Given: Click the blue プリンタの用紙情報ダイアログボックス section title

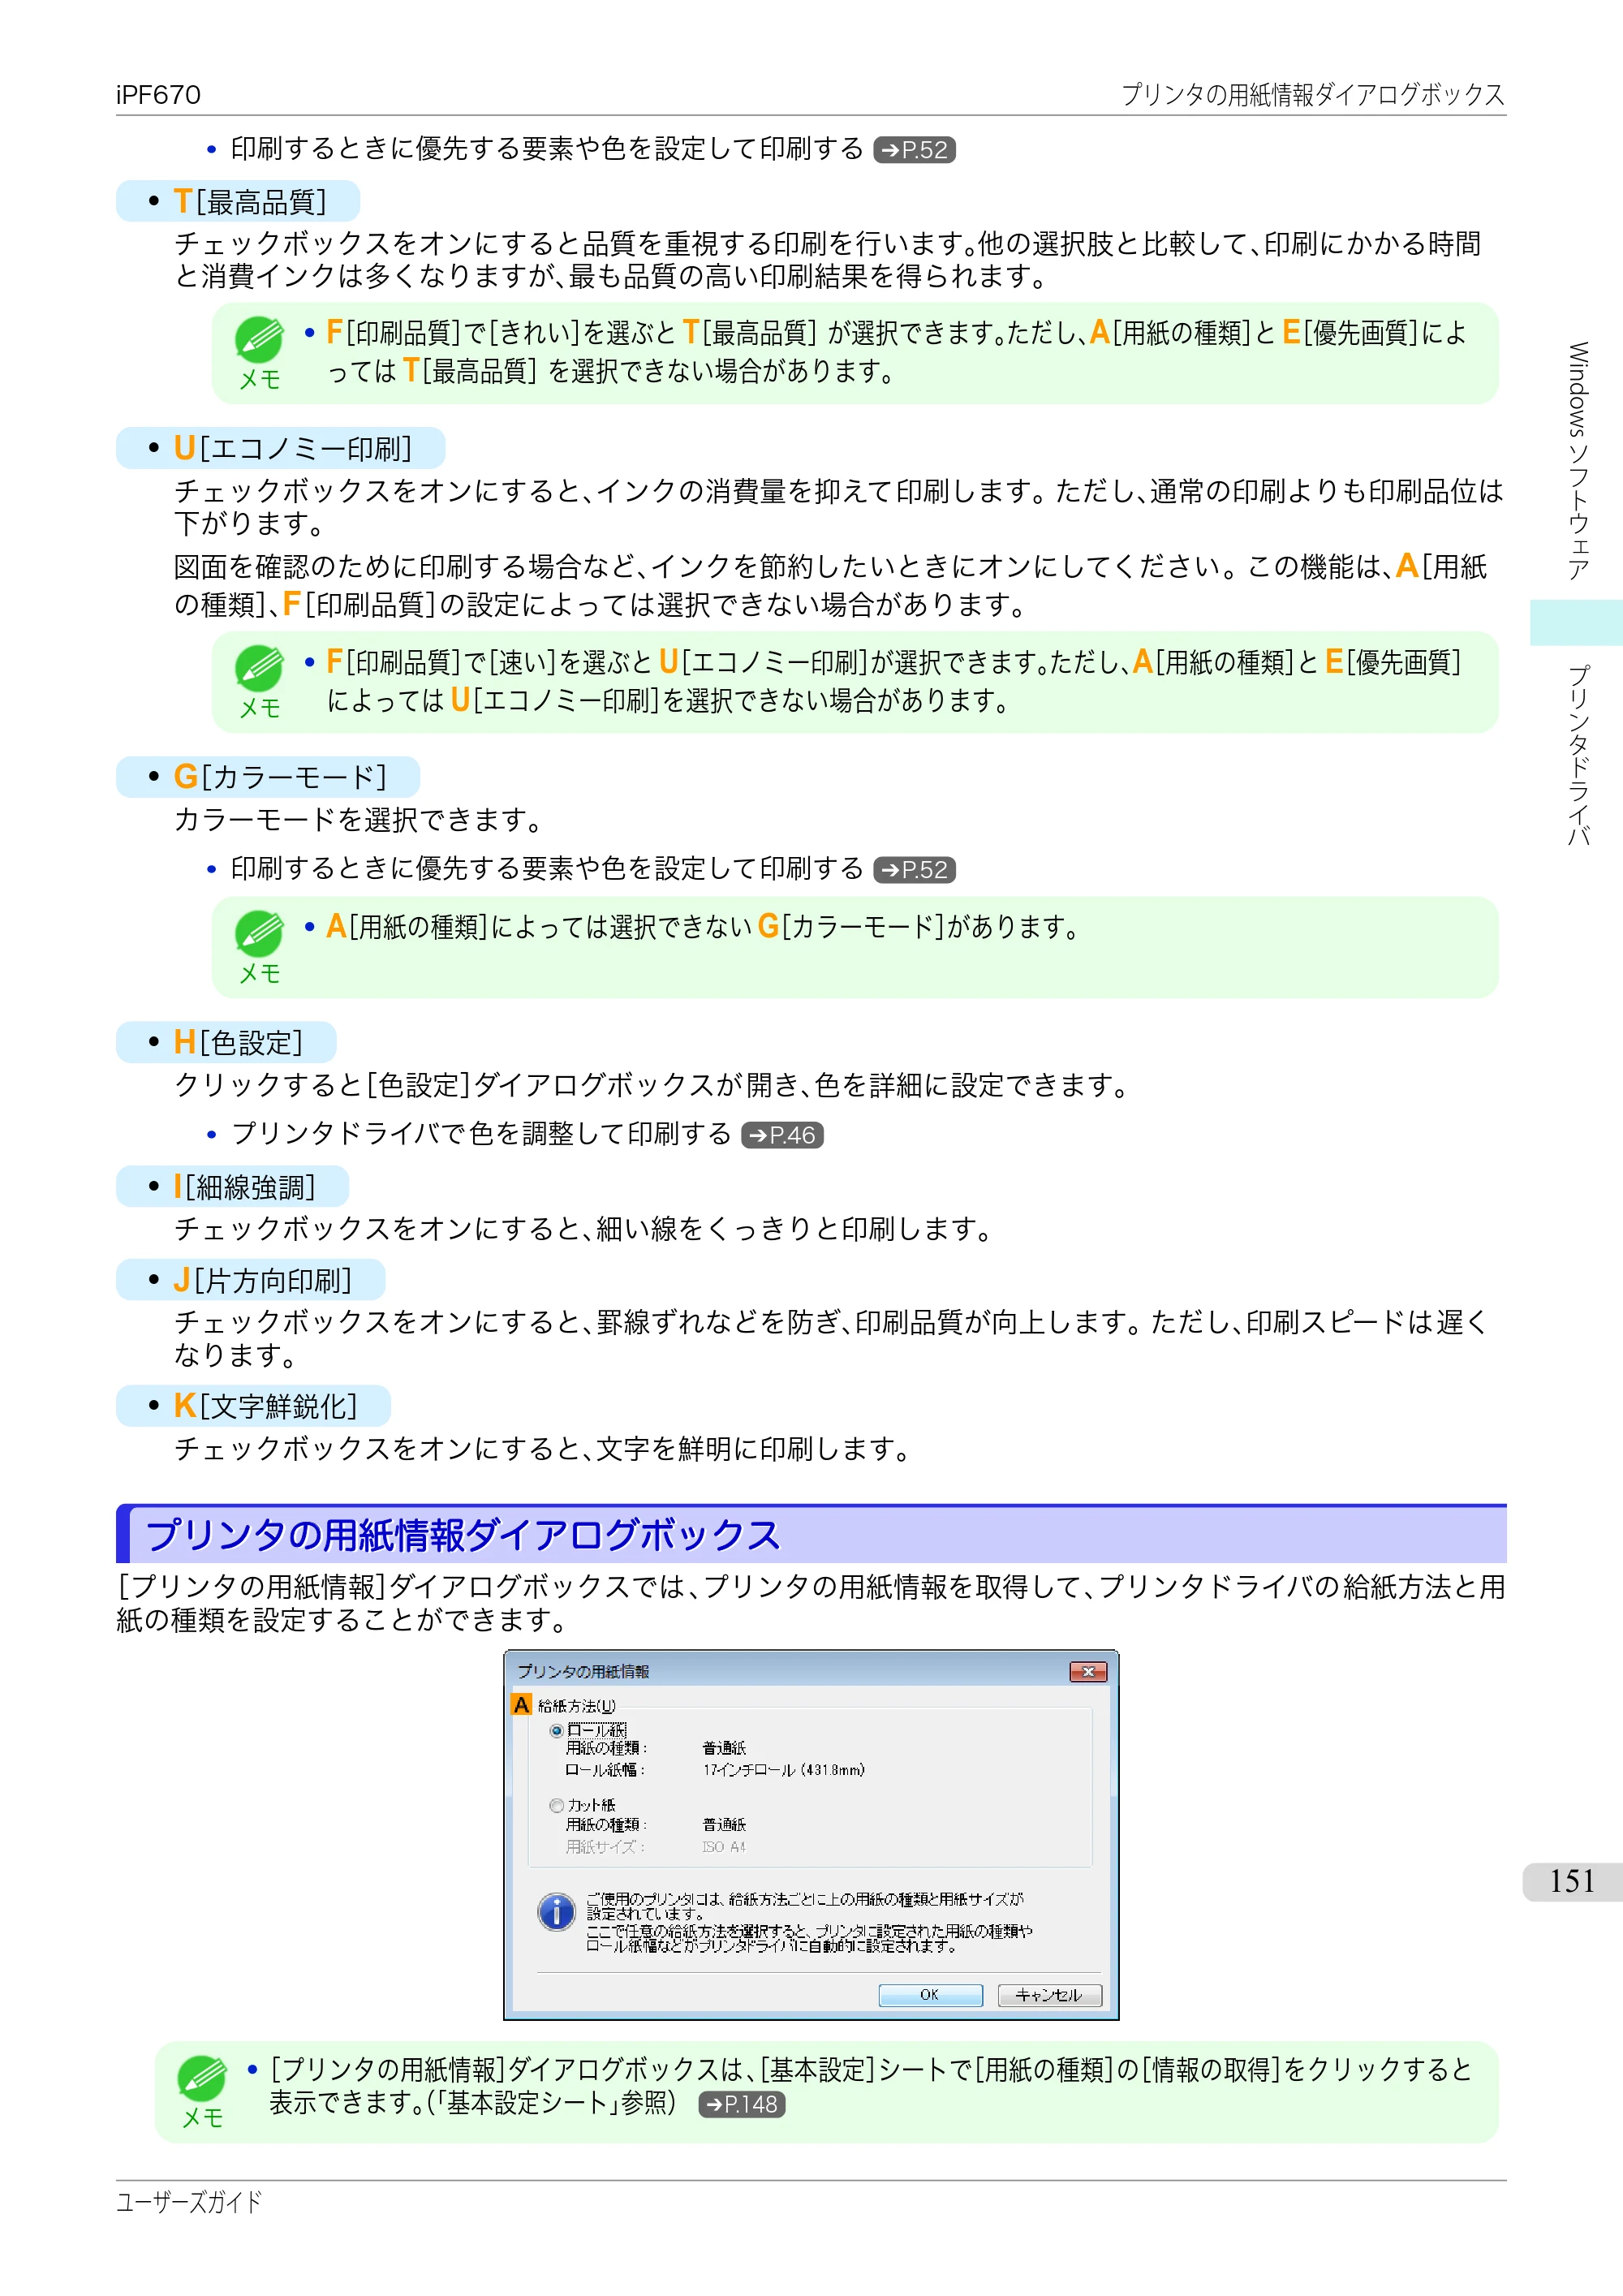Looking at the screenshot, I should point(462,1535).
